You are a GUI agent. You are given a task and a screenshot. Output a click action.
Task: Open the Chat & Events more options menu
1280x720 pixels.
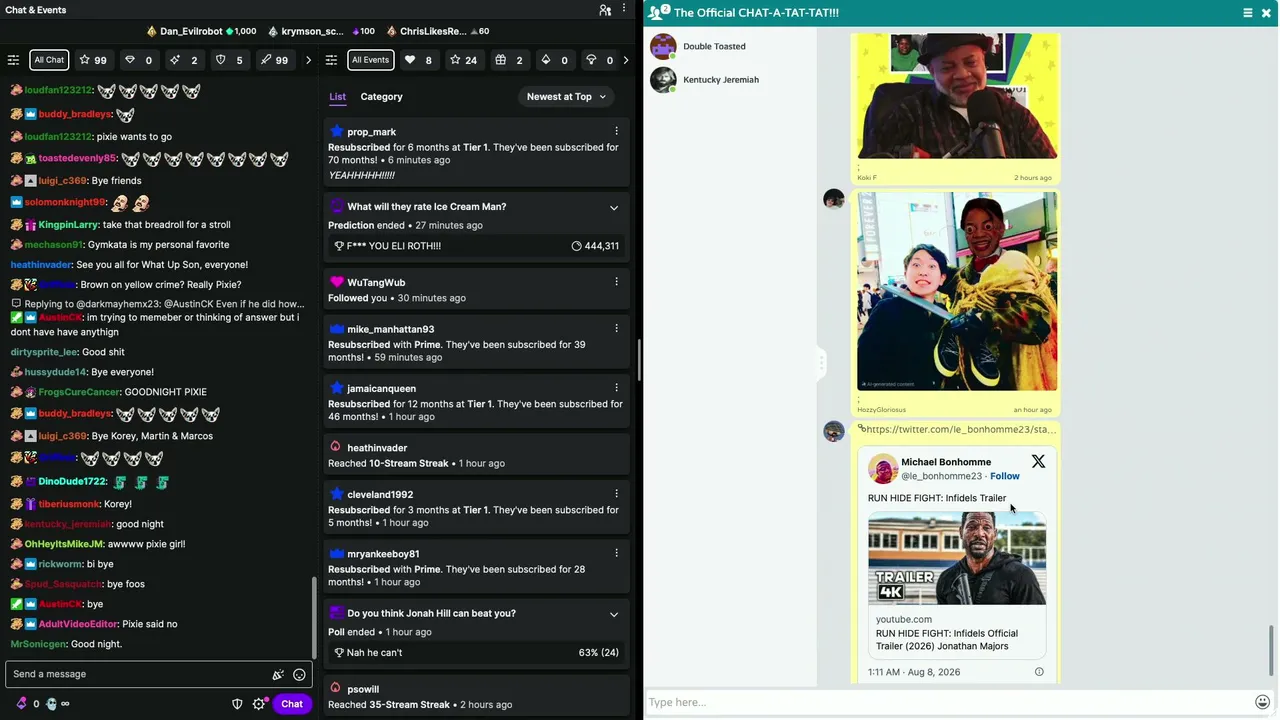pyautogui.click(x=625, y=10)
